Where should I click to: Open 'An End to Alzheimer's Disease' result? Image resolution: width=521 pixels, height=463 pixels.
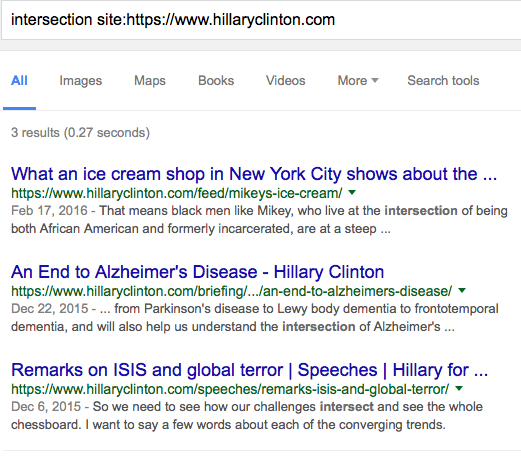197,272
